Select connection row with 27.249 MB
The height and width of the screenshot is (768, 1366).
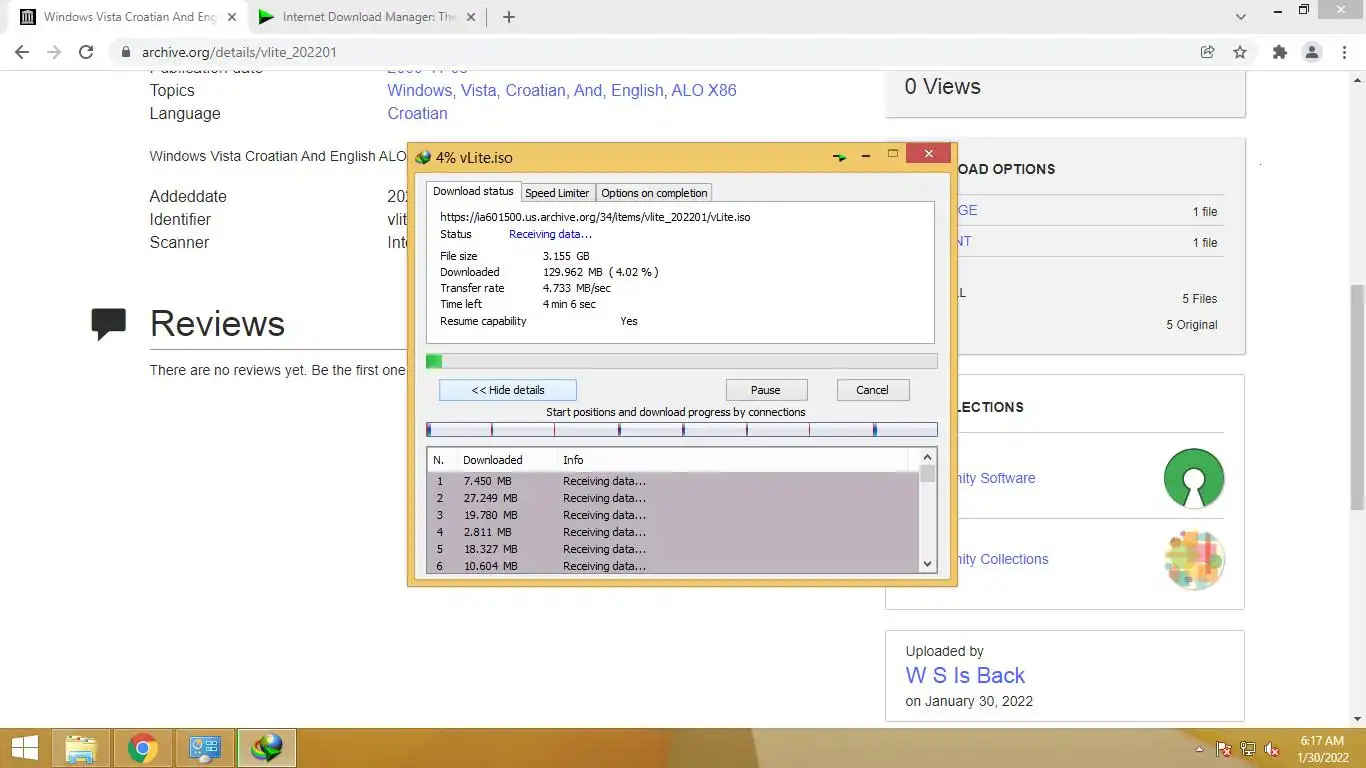click(x=672, y=498)
